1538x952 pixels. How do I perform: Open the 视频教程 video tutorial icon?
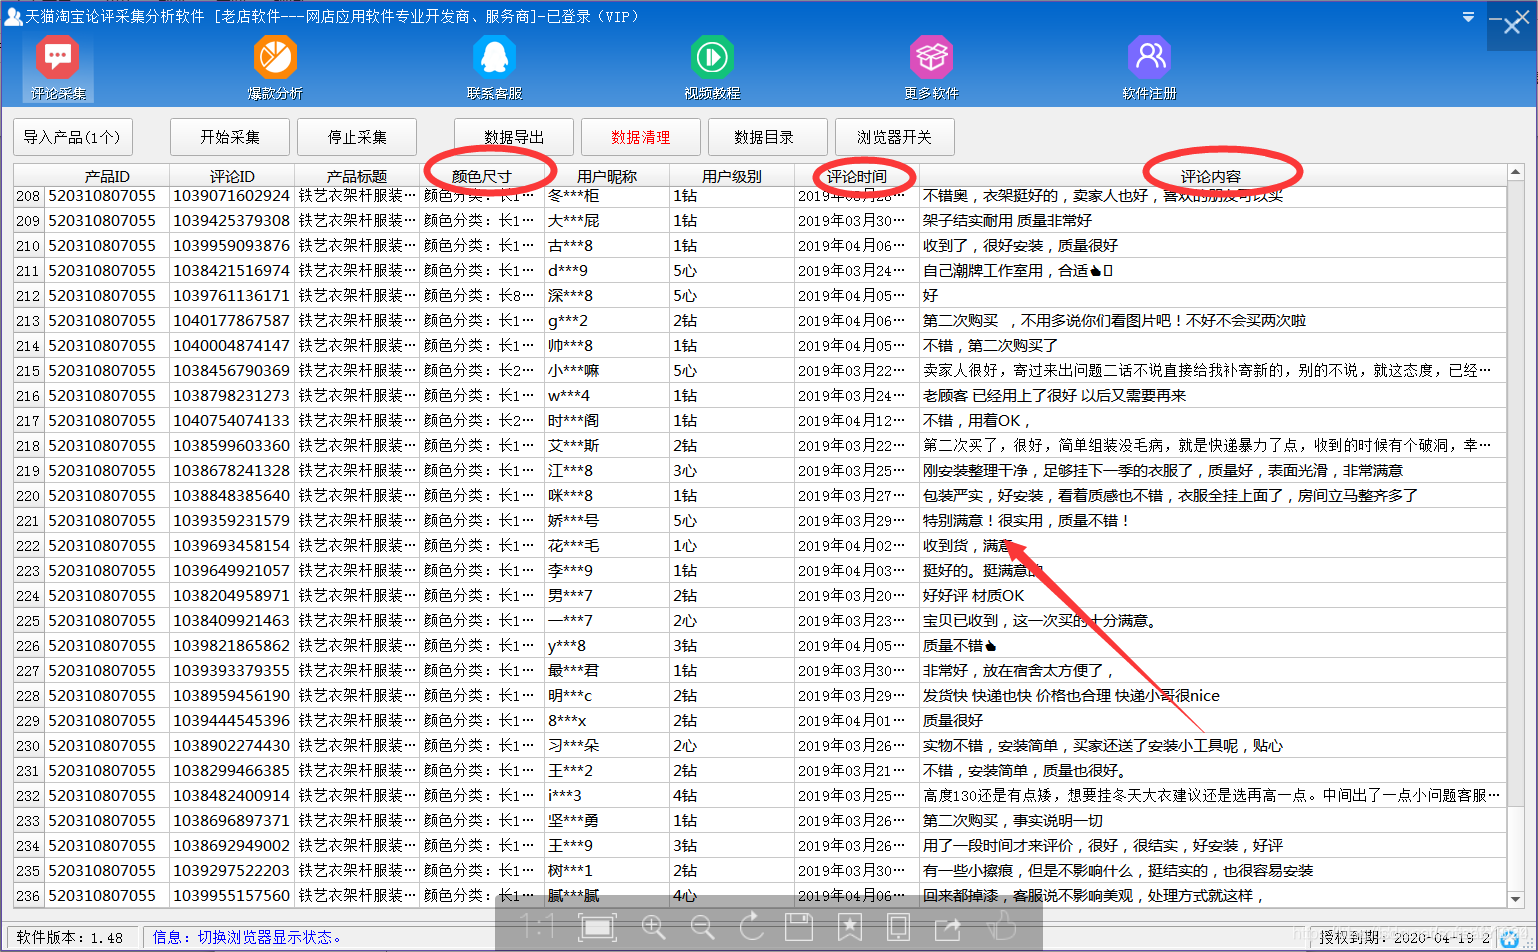point(712,67)
